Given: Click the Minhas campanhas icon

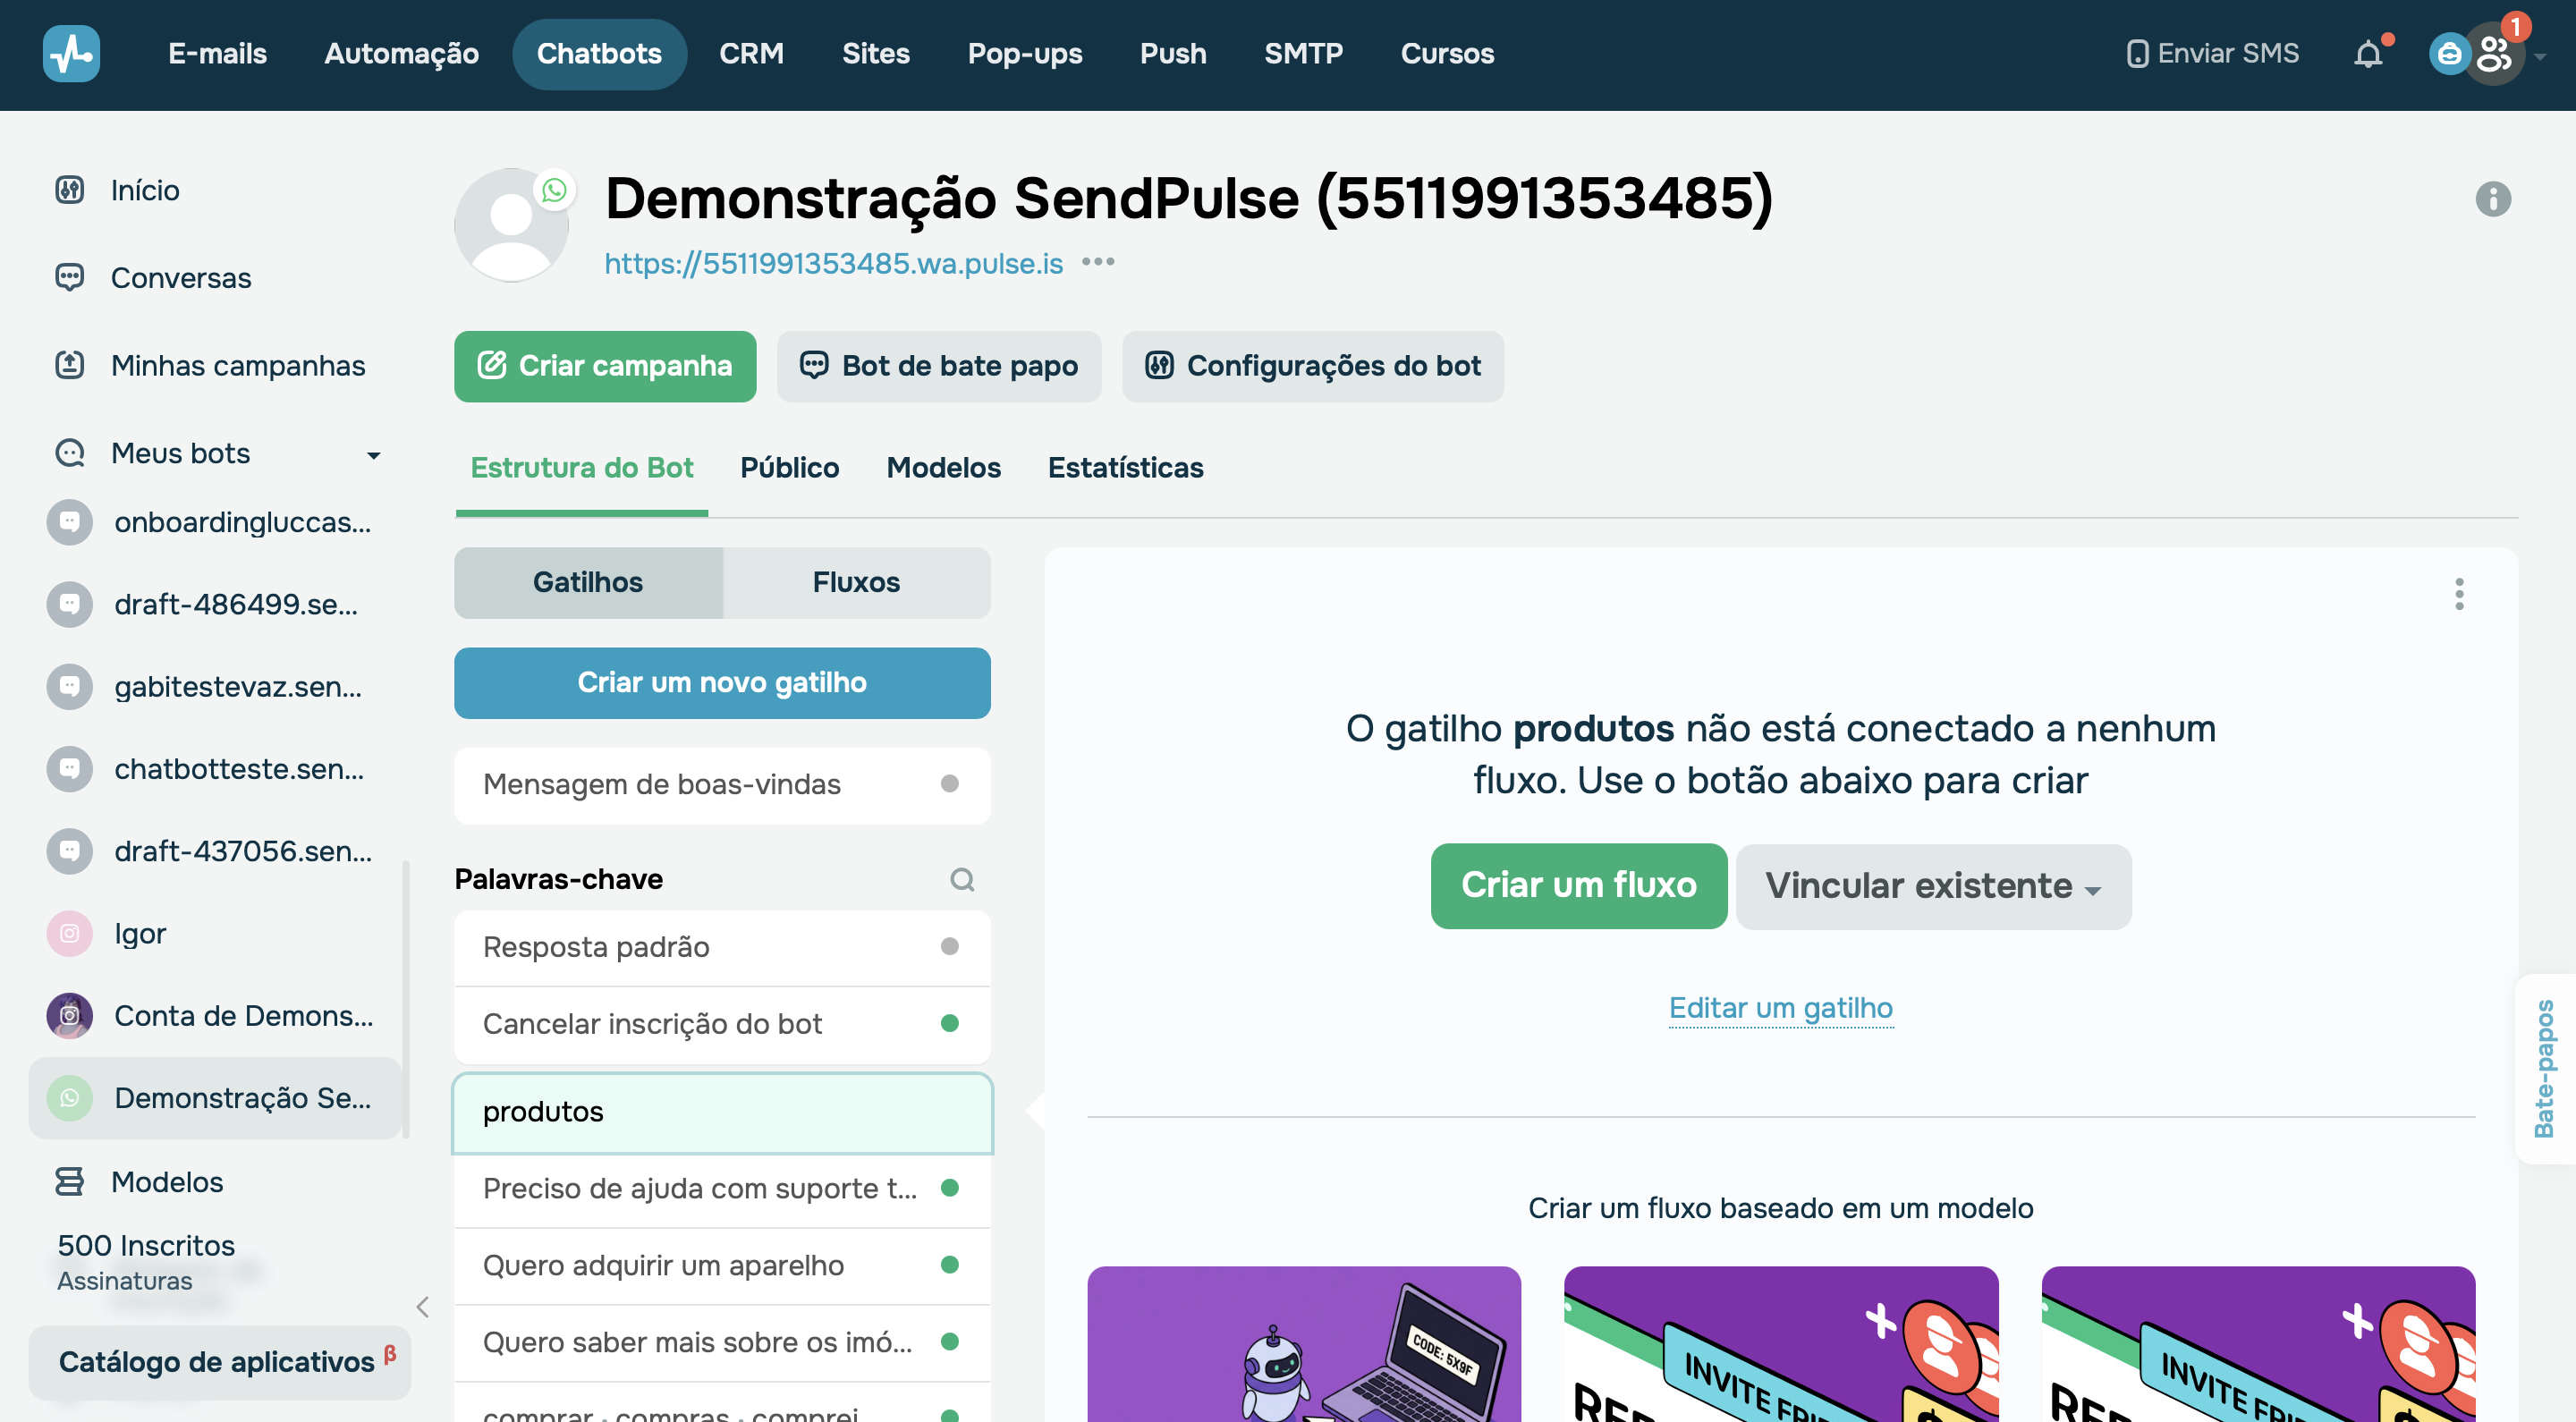Looking at the screenshot, I should [69, 365].
